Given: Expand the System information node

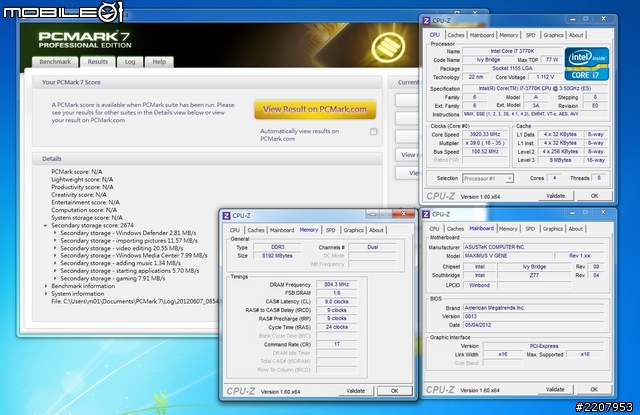Looking at the screenshot, I should [46, 294].
